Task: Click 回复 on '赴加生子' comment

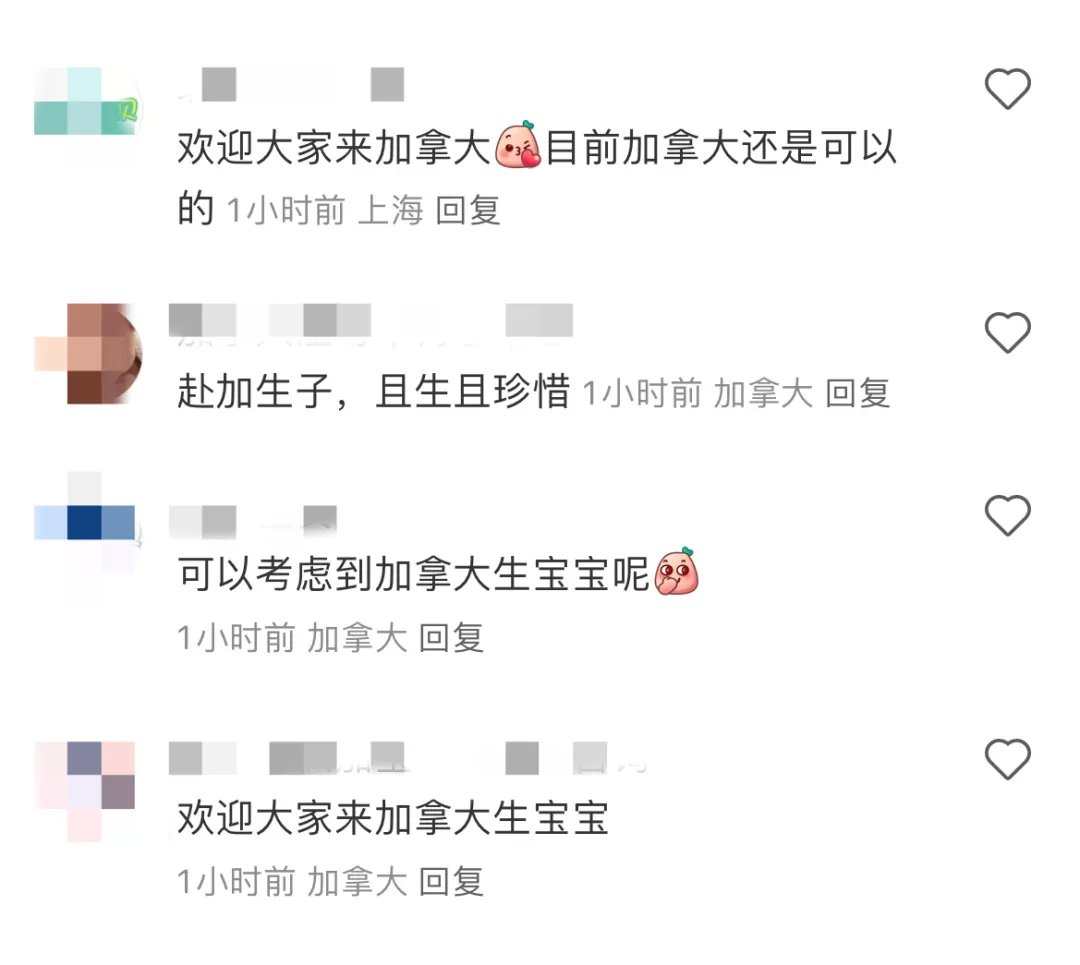Action: point(858,393)
